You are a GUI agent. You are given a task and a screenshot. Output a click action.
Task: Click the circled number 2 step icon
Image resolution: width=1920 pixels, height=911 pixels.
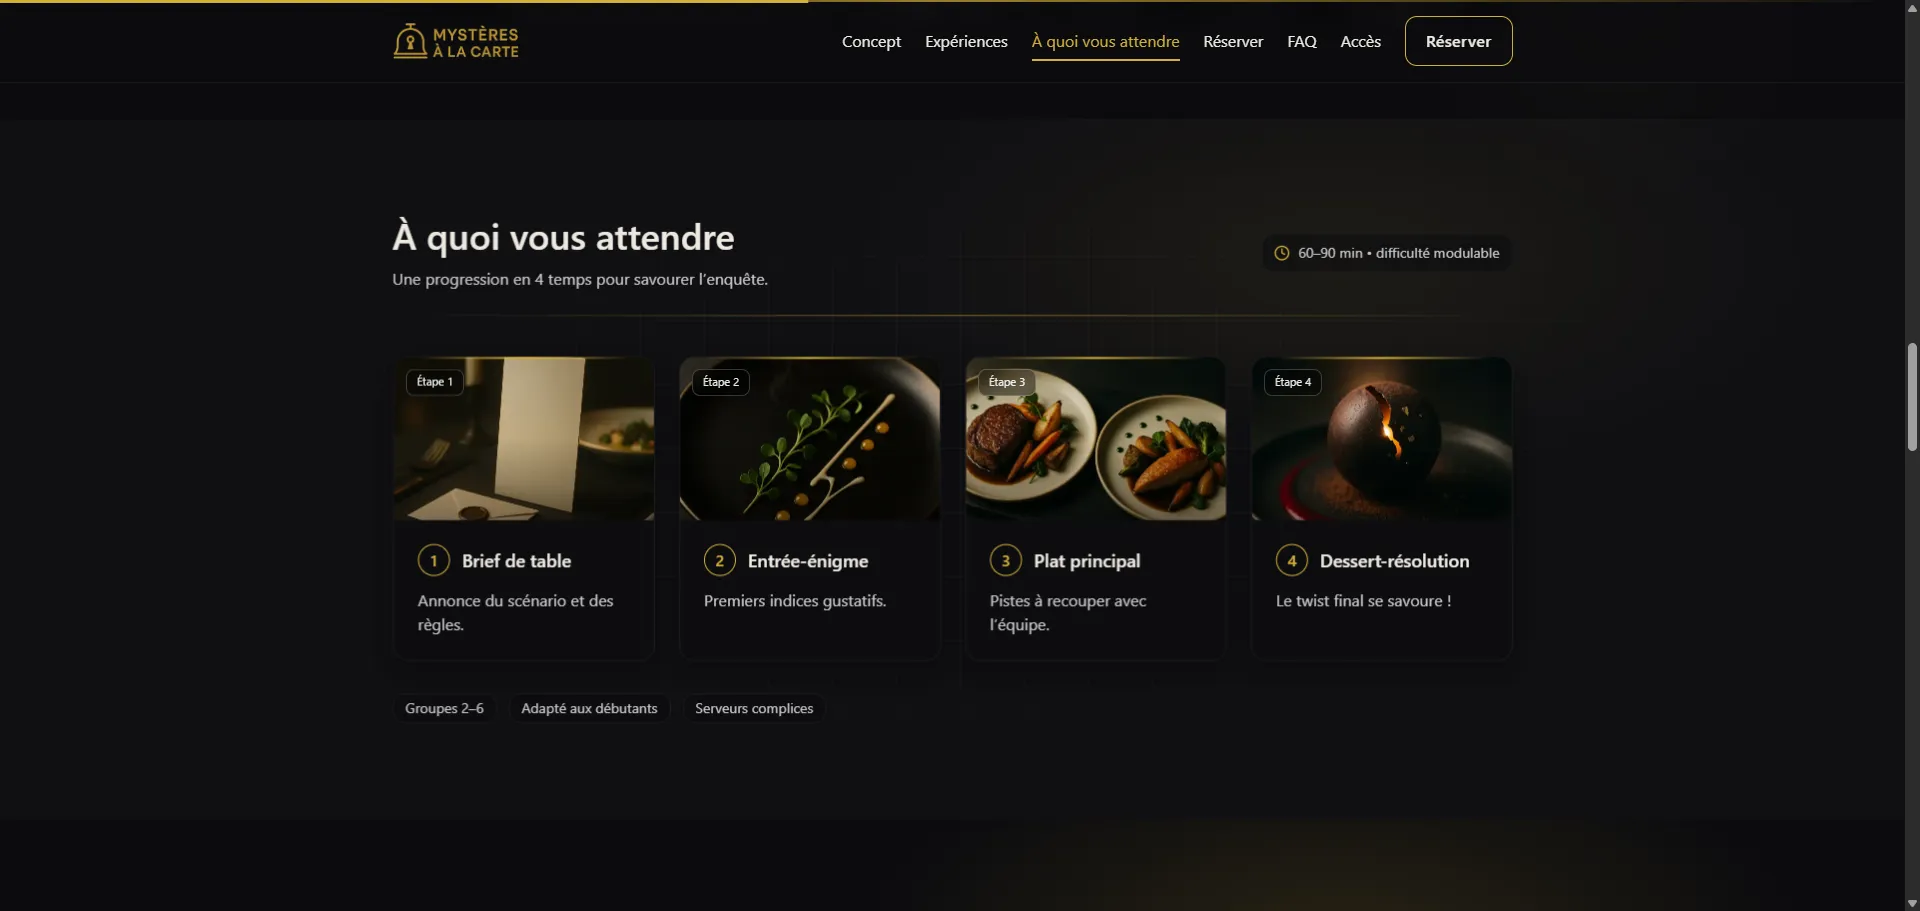coord(720,561)
